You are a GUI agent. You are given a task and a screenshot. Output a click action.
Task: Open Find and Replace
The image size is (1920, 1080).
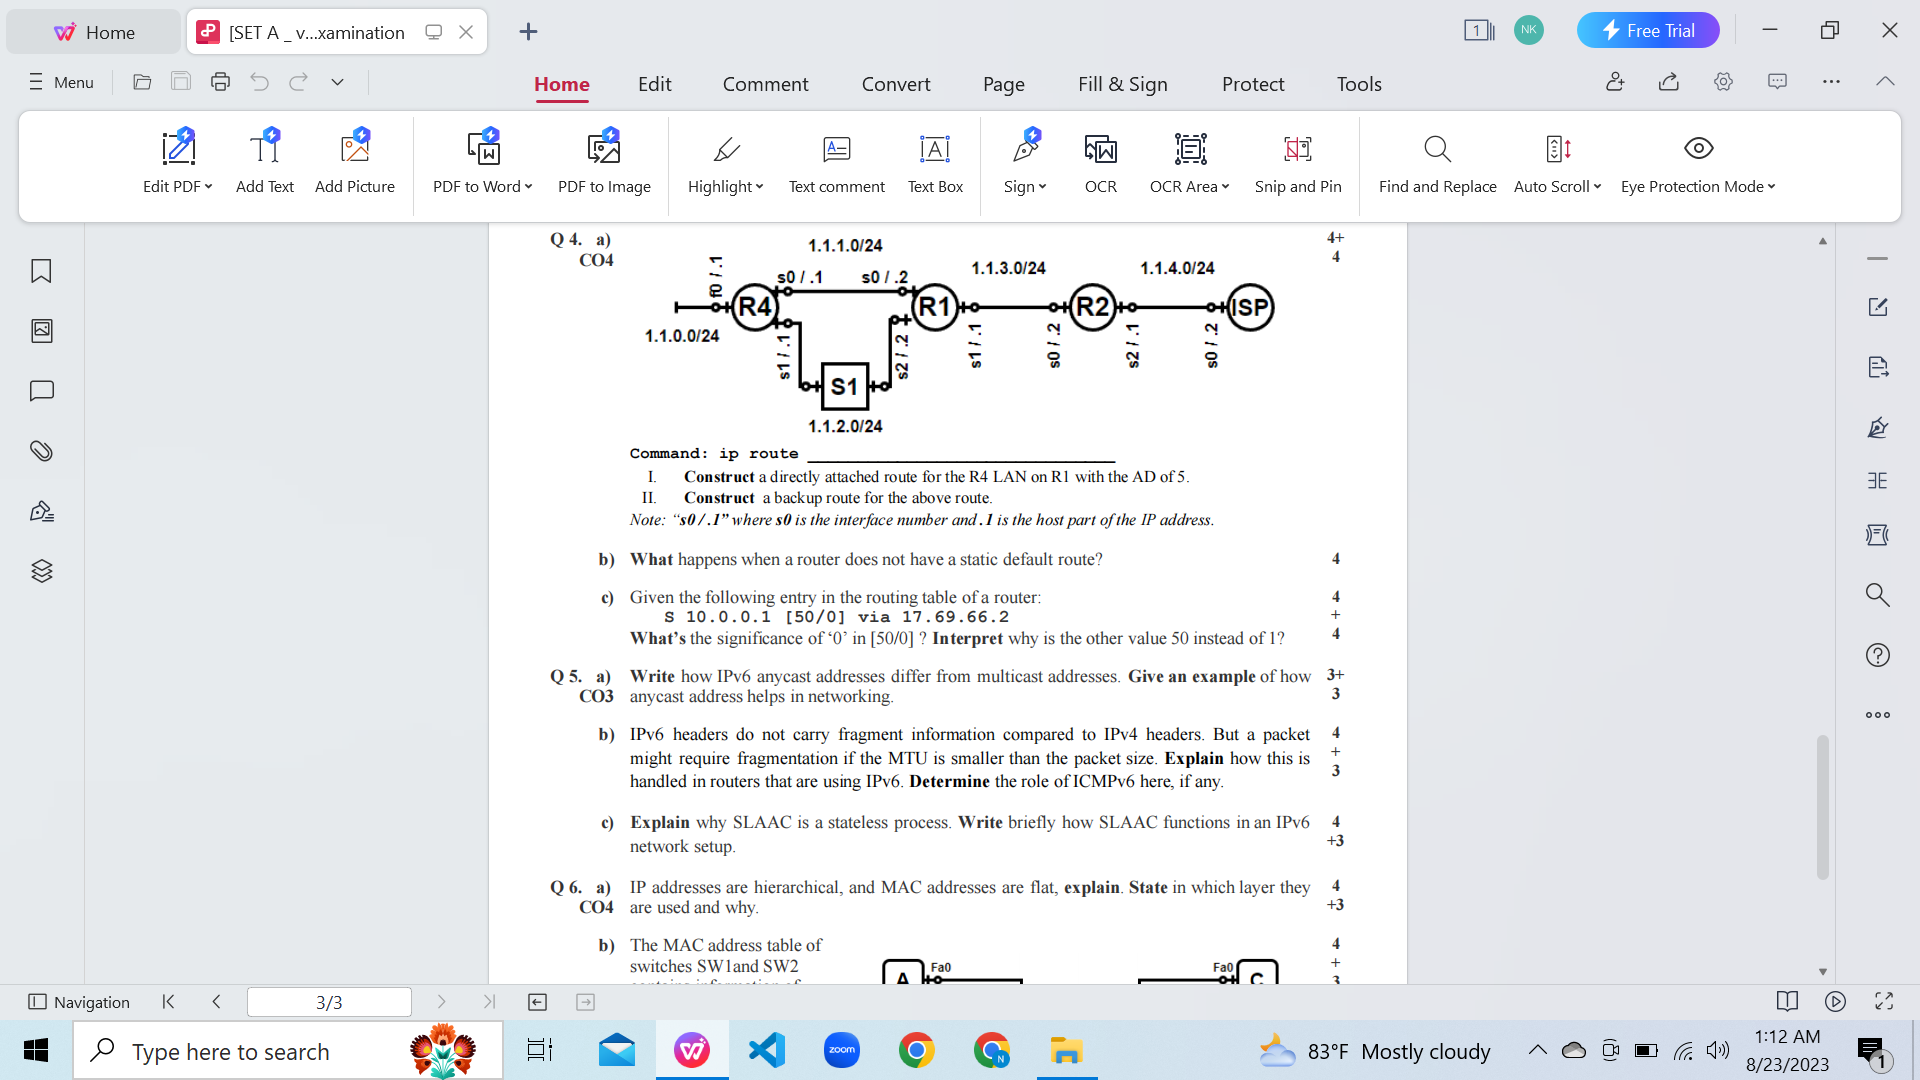coord(1437,162)
